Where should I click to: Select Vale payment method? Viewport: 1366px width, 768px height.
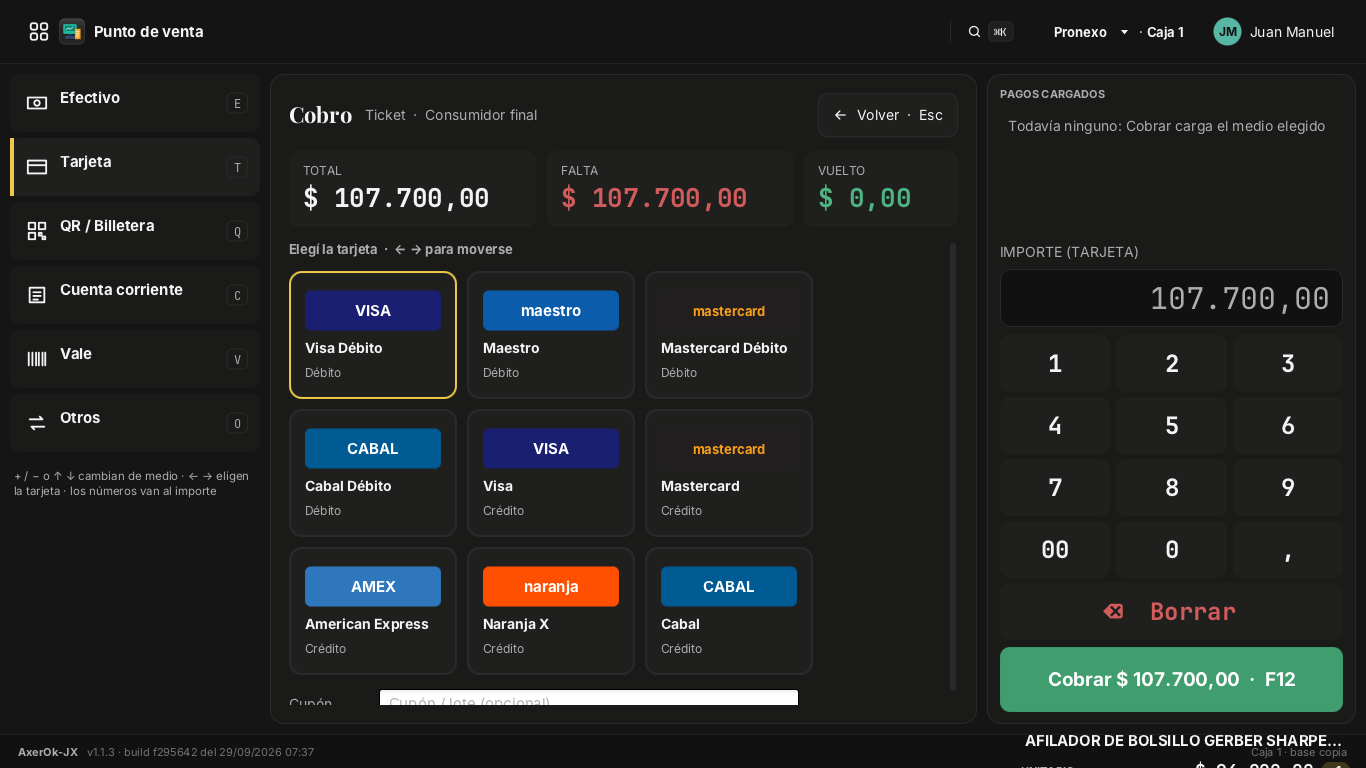click(135, 359)
